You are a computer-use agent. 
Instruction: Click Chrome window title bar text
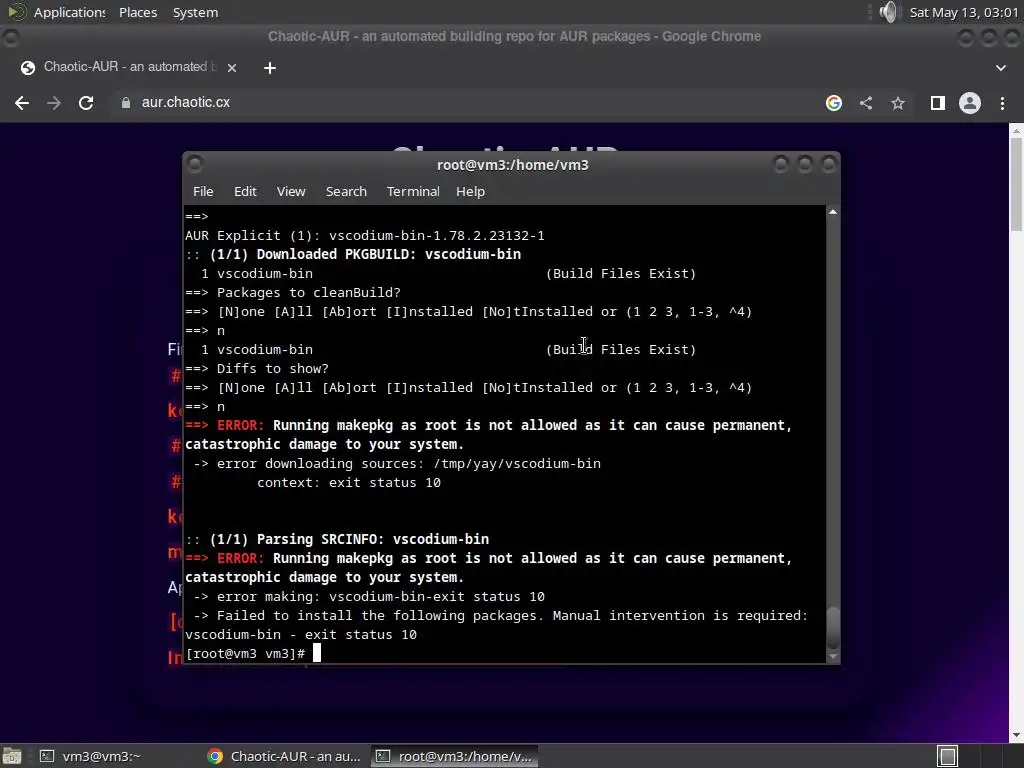(x=514, y=37)
